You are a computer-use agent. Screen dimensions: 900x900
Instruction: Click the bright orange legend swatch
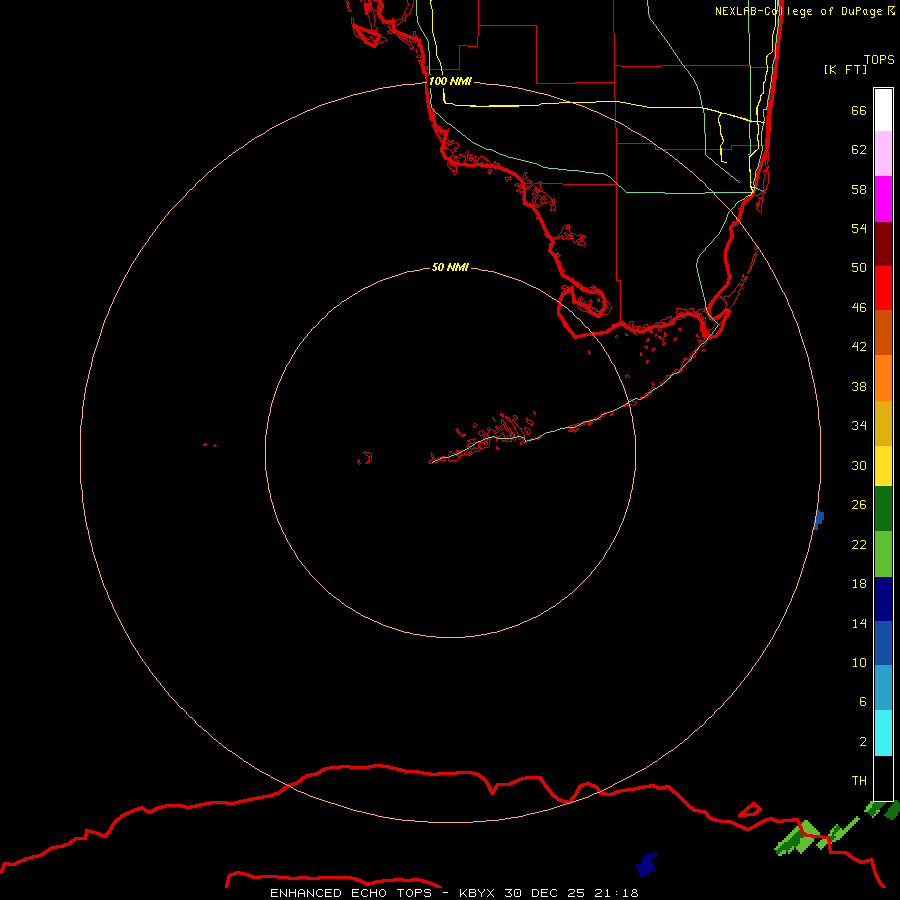(x=883, y=378)
